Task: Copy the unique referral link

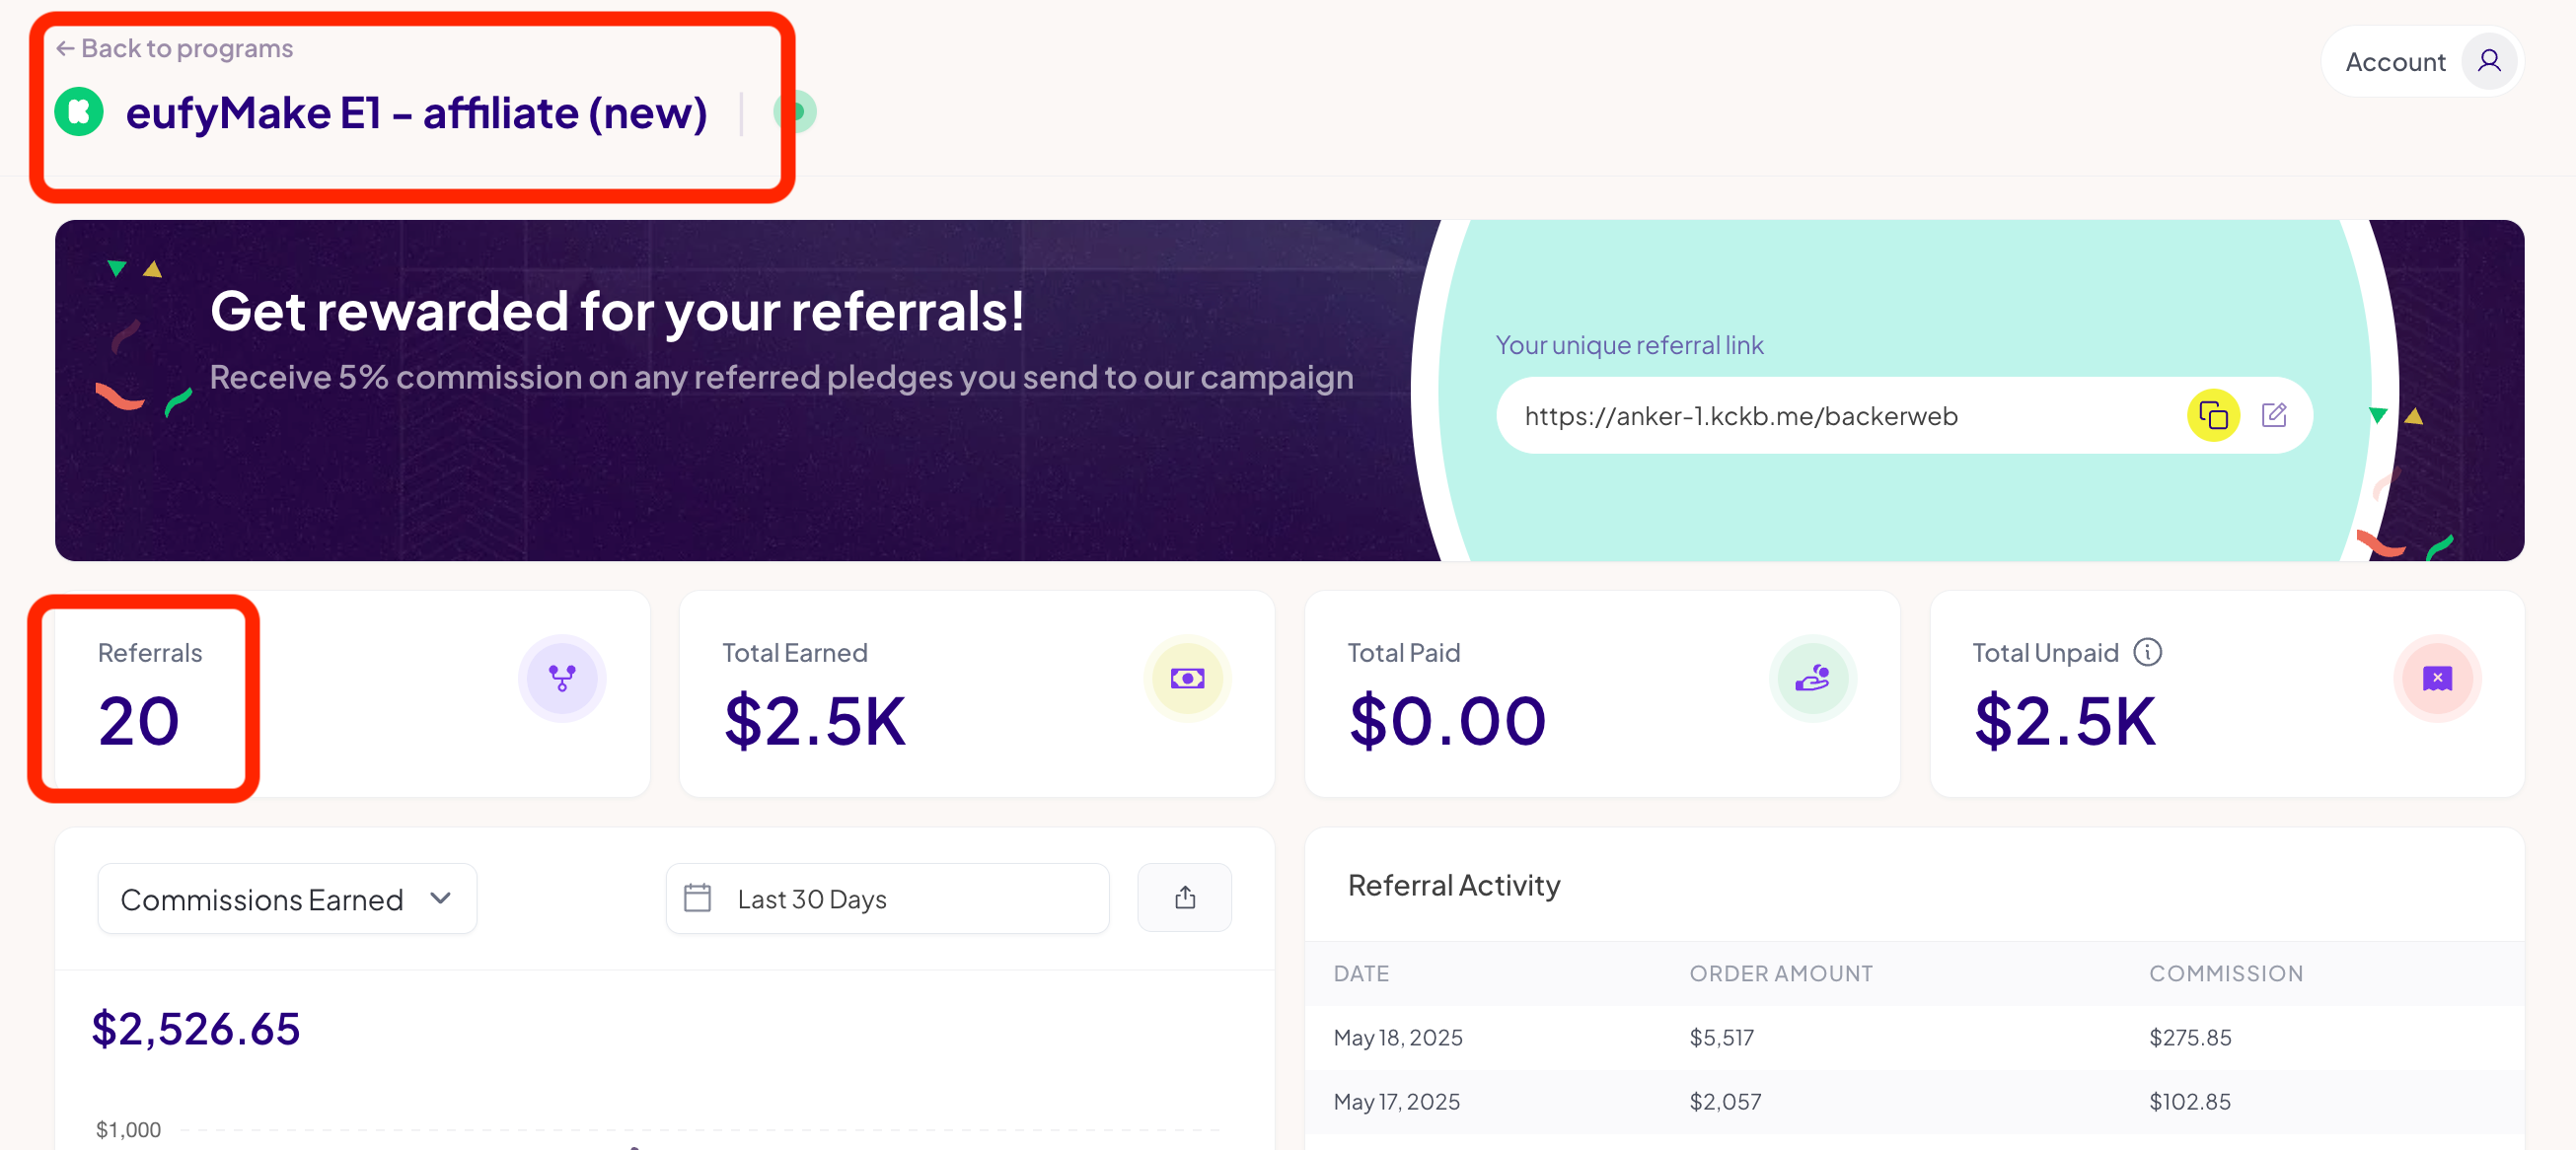Action: 2212,415
